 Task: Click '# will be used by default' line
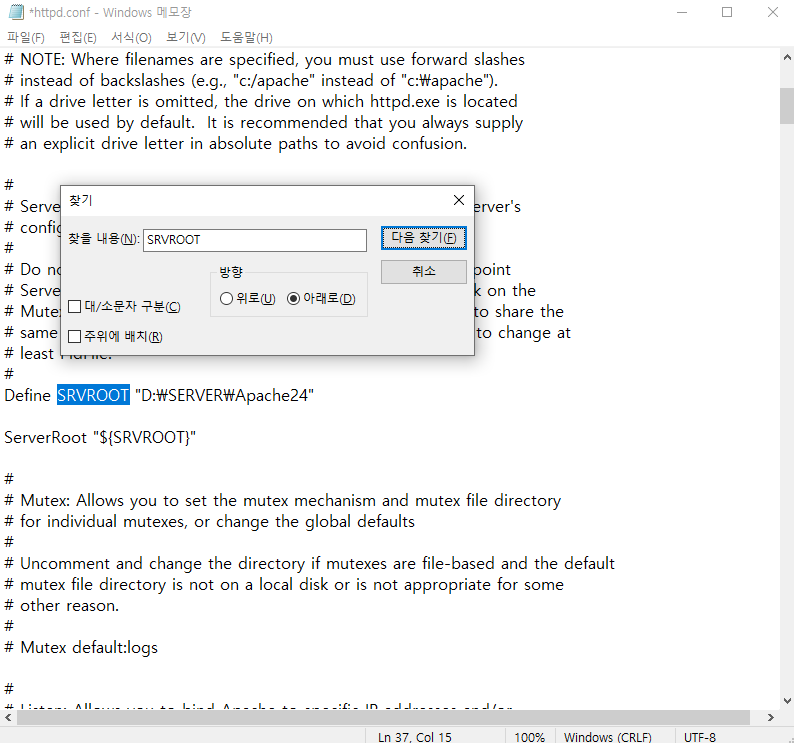263,123
